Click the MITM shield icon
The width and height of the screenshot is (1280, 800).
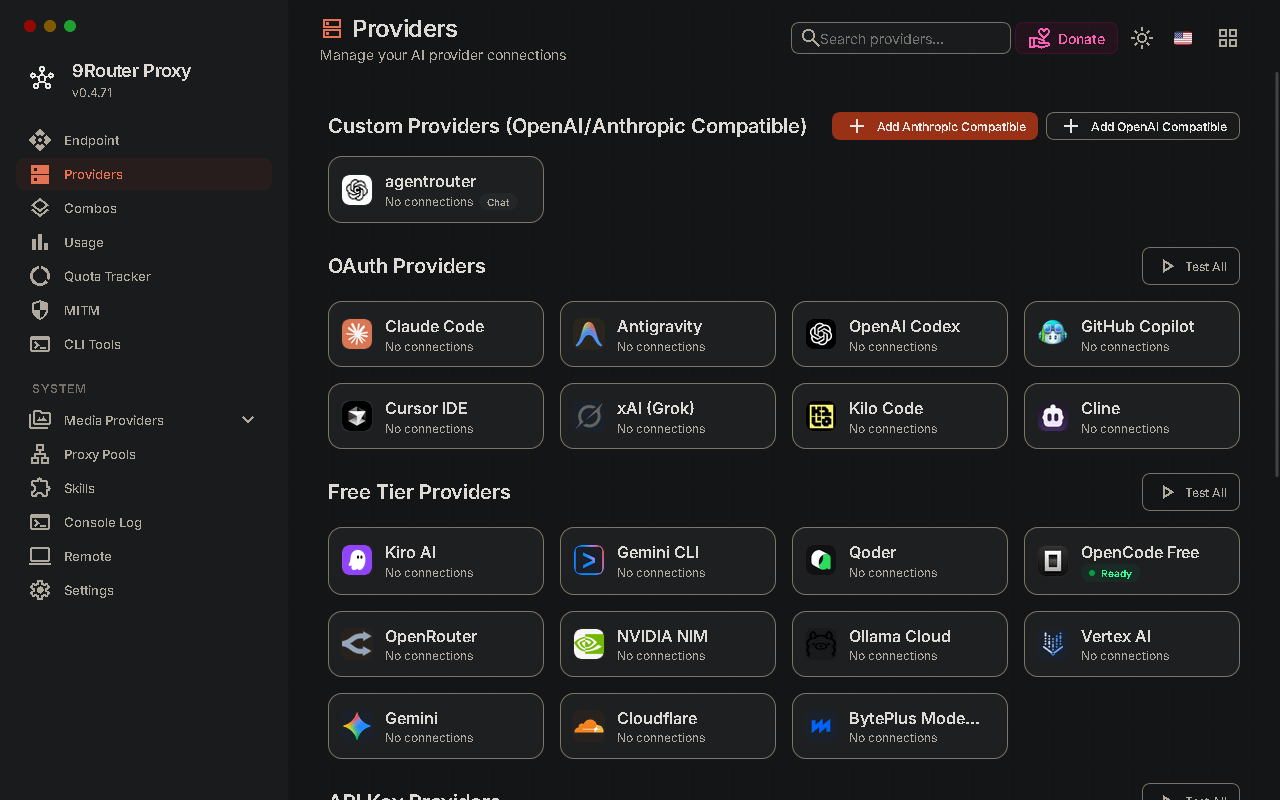40,310
